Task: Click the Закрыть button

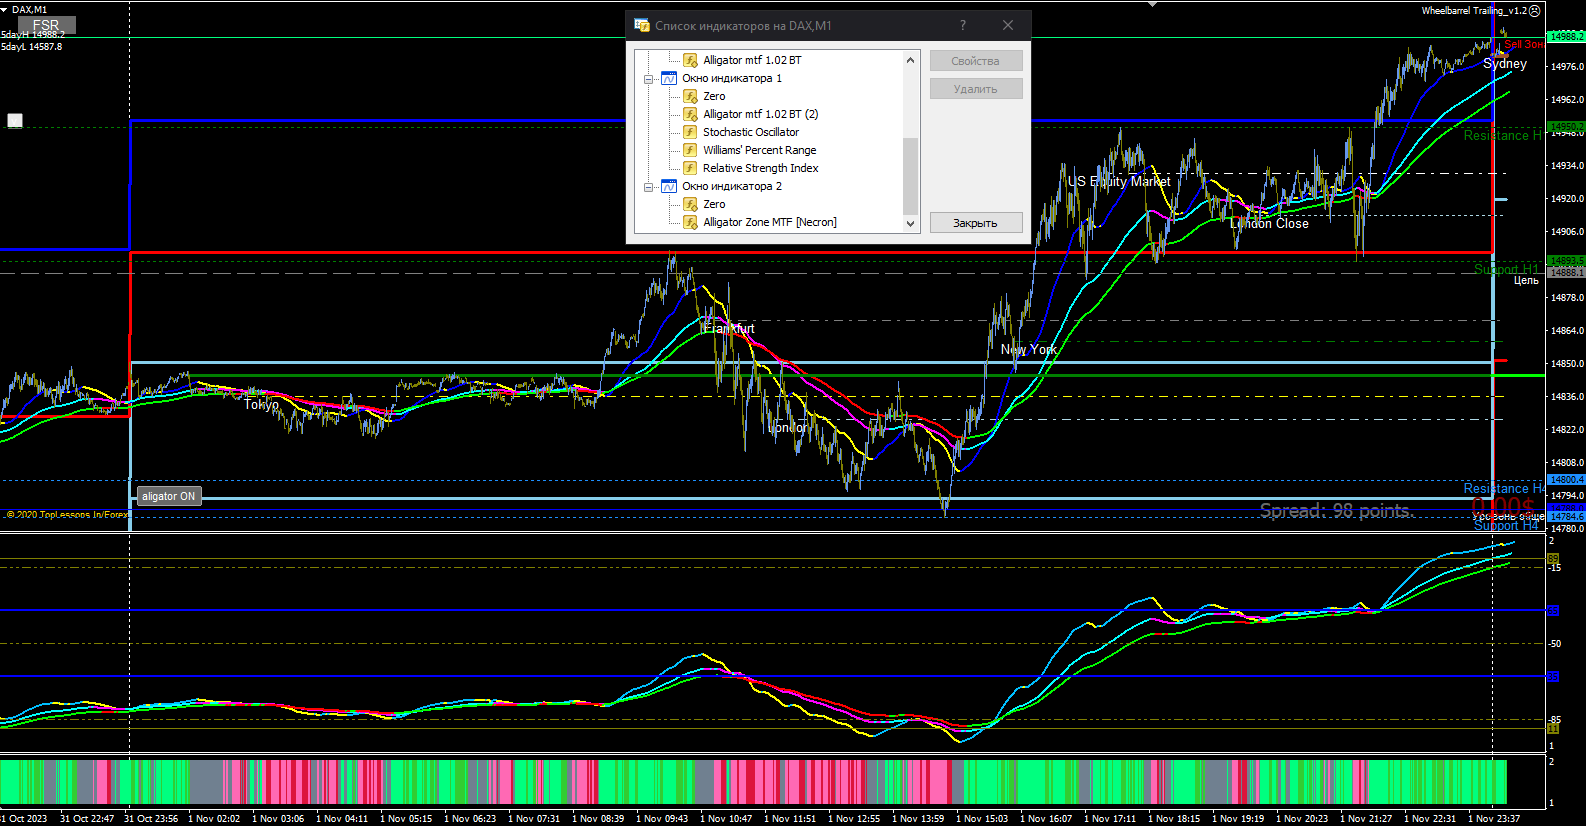Action: click(x=975, y=223)
